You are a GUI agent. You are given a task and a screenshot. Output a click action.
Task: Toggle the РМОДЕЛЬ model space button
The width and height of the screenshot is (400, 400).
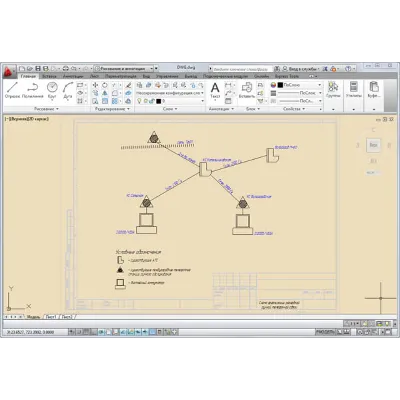click(x=325, y=332)
